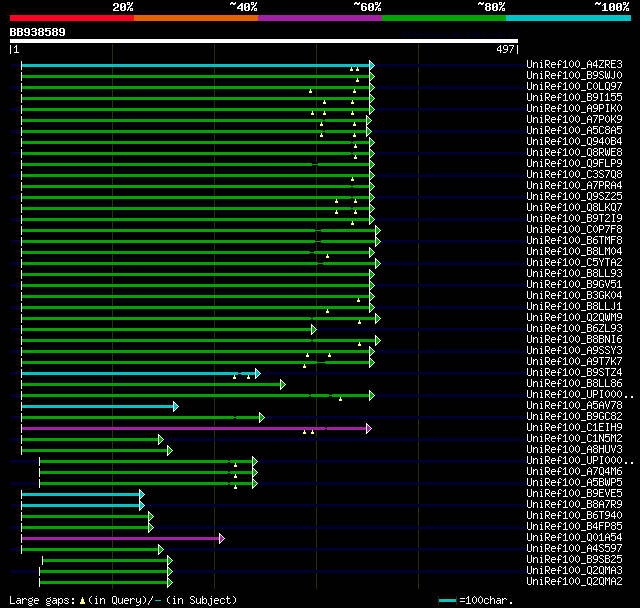Click arrowhead ending the UniRef100_B6T940 alignment

(x=151, y=517)
